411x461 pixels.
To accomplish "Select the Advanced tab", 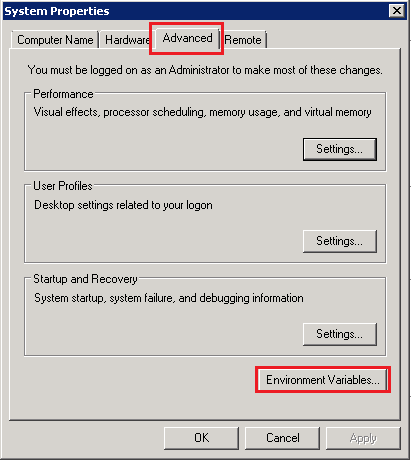I will tap(187, 38).
